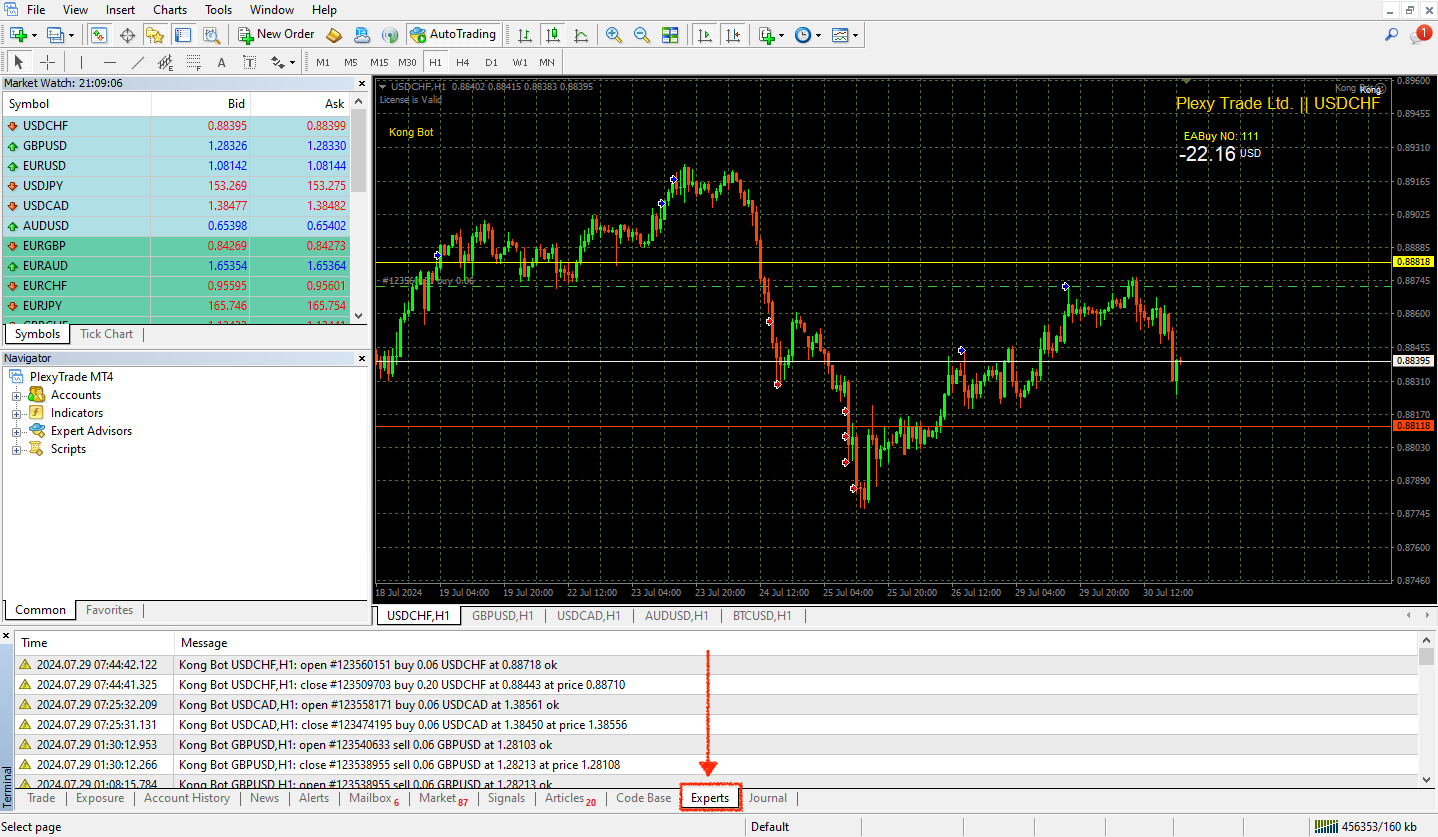The width and height of the screenshot is (1438, 837).
Task: Switch timeframe to M15
Action: click(x=379, y=62)
